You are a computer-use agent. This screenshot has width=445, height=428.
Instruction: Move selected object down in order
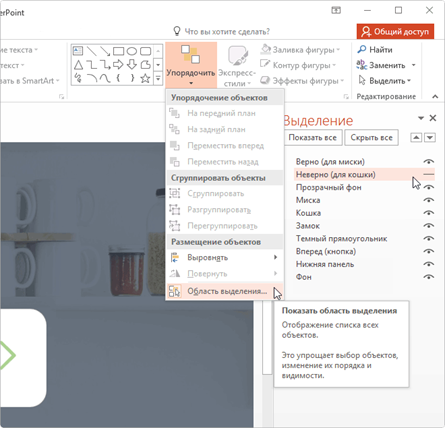pyautogui.click(x=430, y=137)
